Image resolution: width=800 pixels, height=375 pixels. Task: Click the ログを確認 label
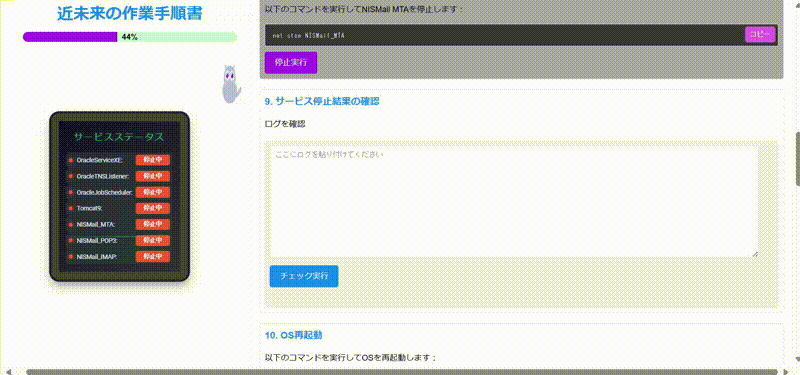coord(285,123)
